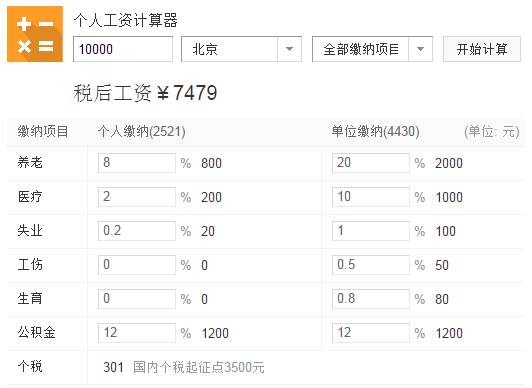Click the 个税 row label
Viewport: 532px width, 388px height.
pyautogui.click(x=30, y=367)
